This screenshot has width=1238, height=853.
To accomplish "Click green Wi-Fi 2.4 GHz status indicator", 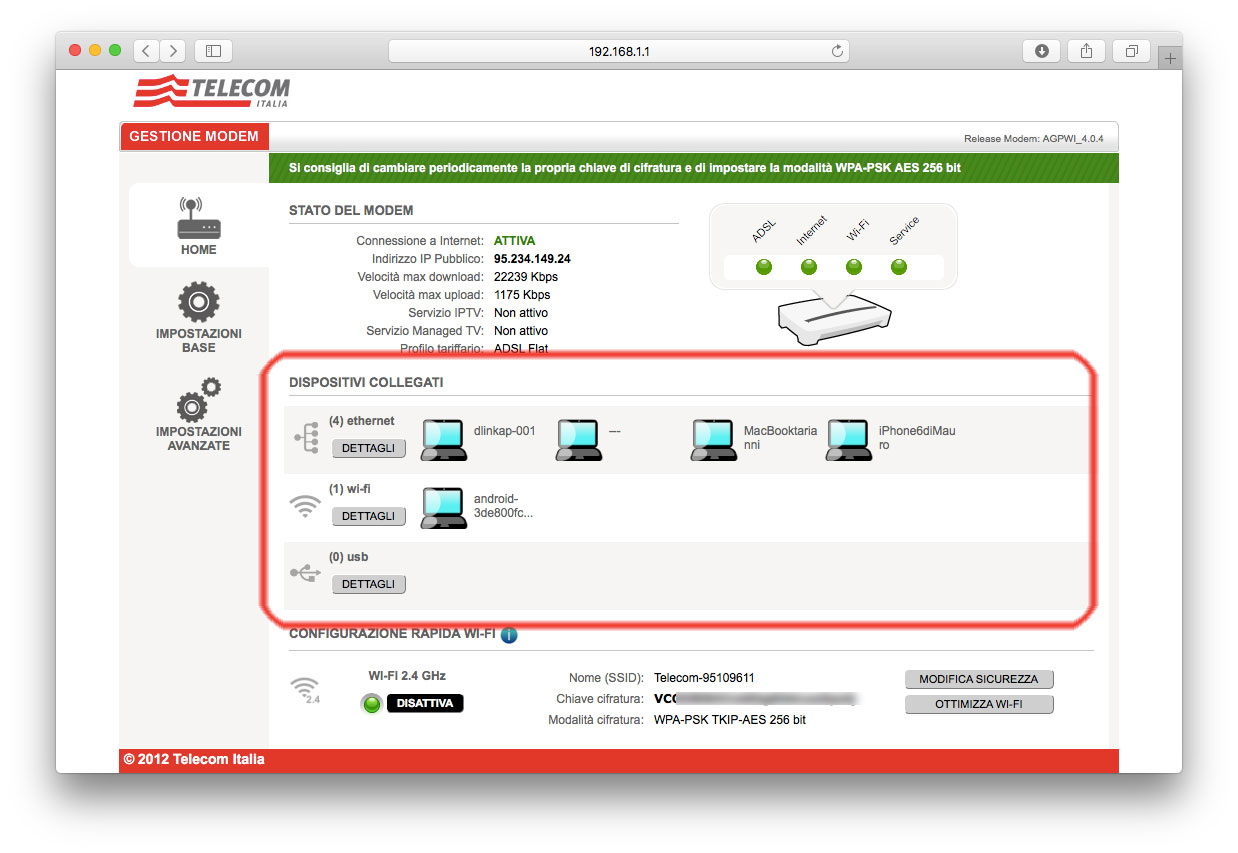I will (372, 704).
